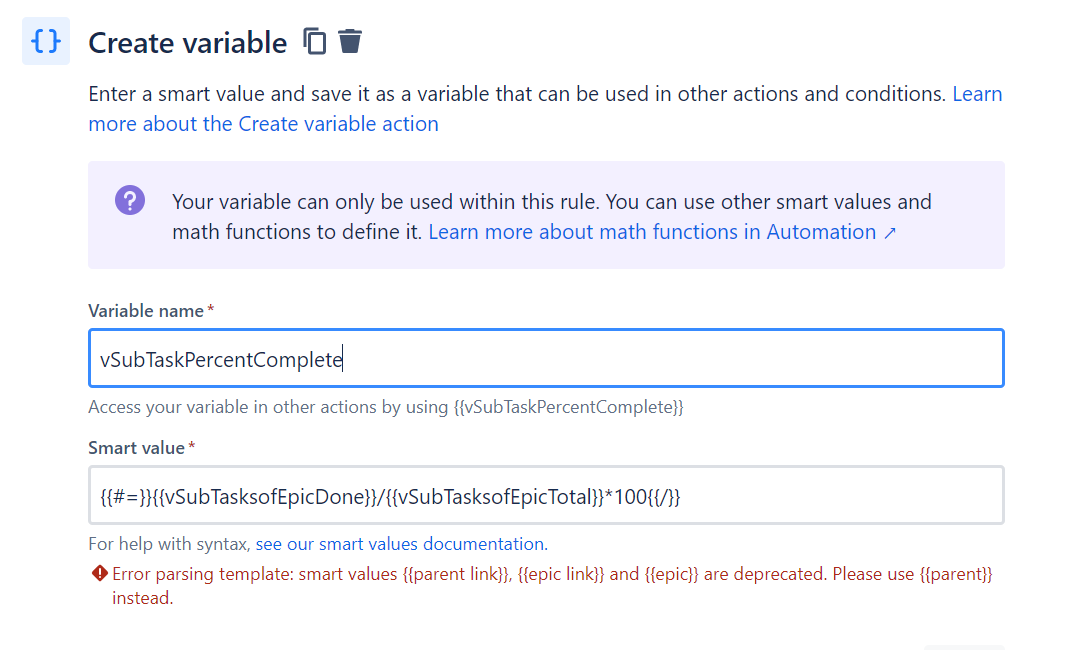Duplicate the Create variable action

[x=315, y=41]
